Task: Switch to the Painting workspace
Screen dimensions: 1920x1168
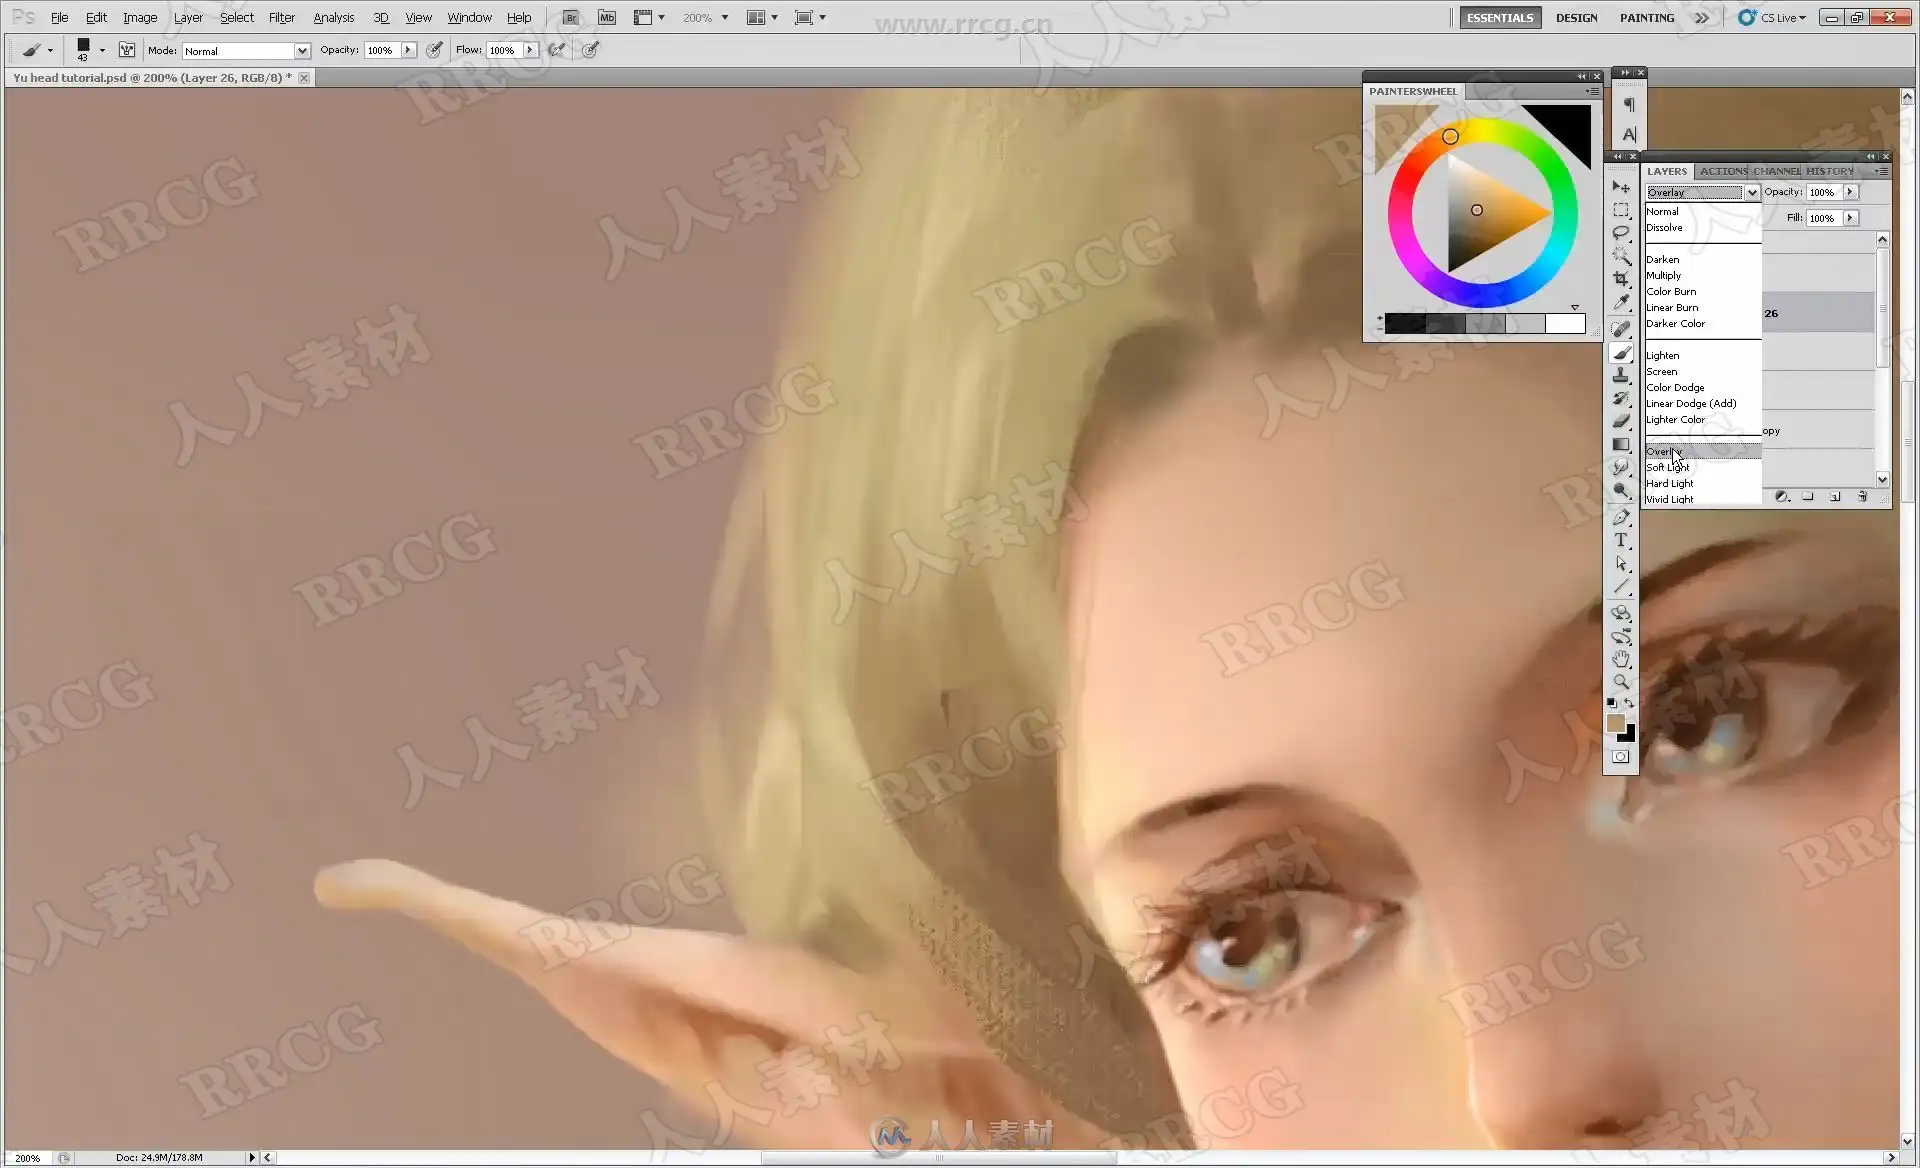Action: pyautogui.click(x=1646, y=17)
